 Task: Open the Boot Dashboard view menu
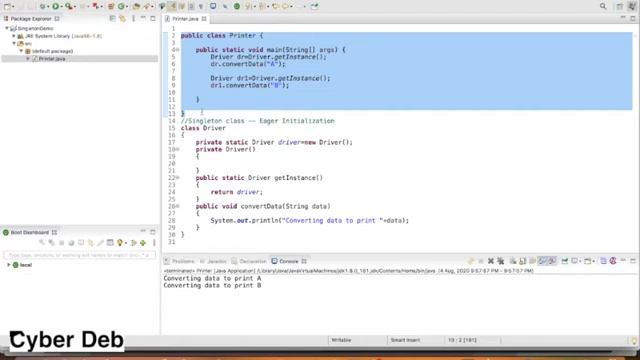154,243
